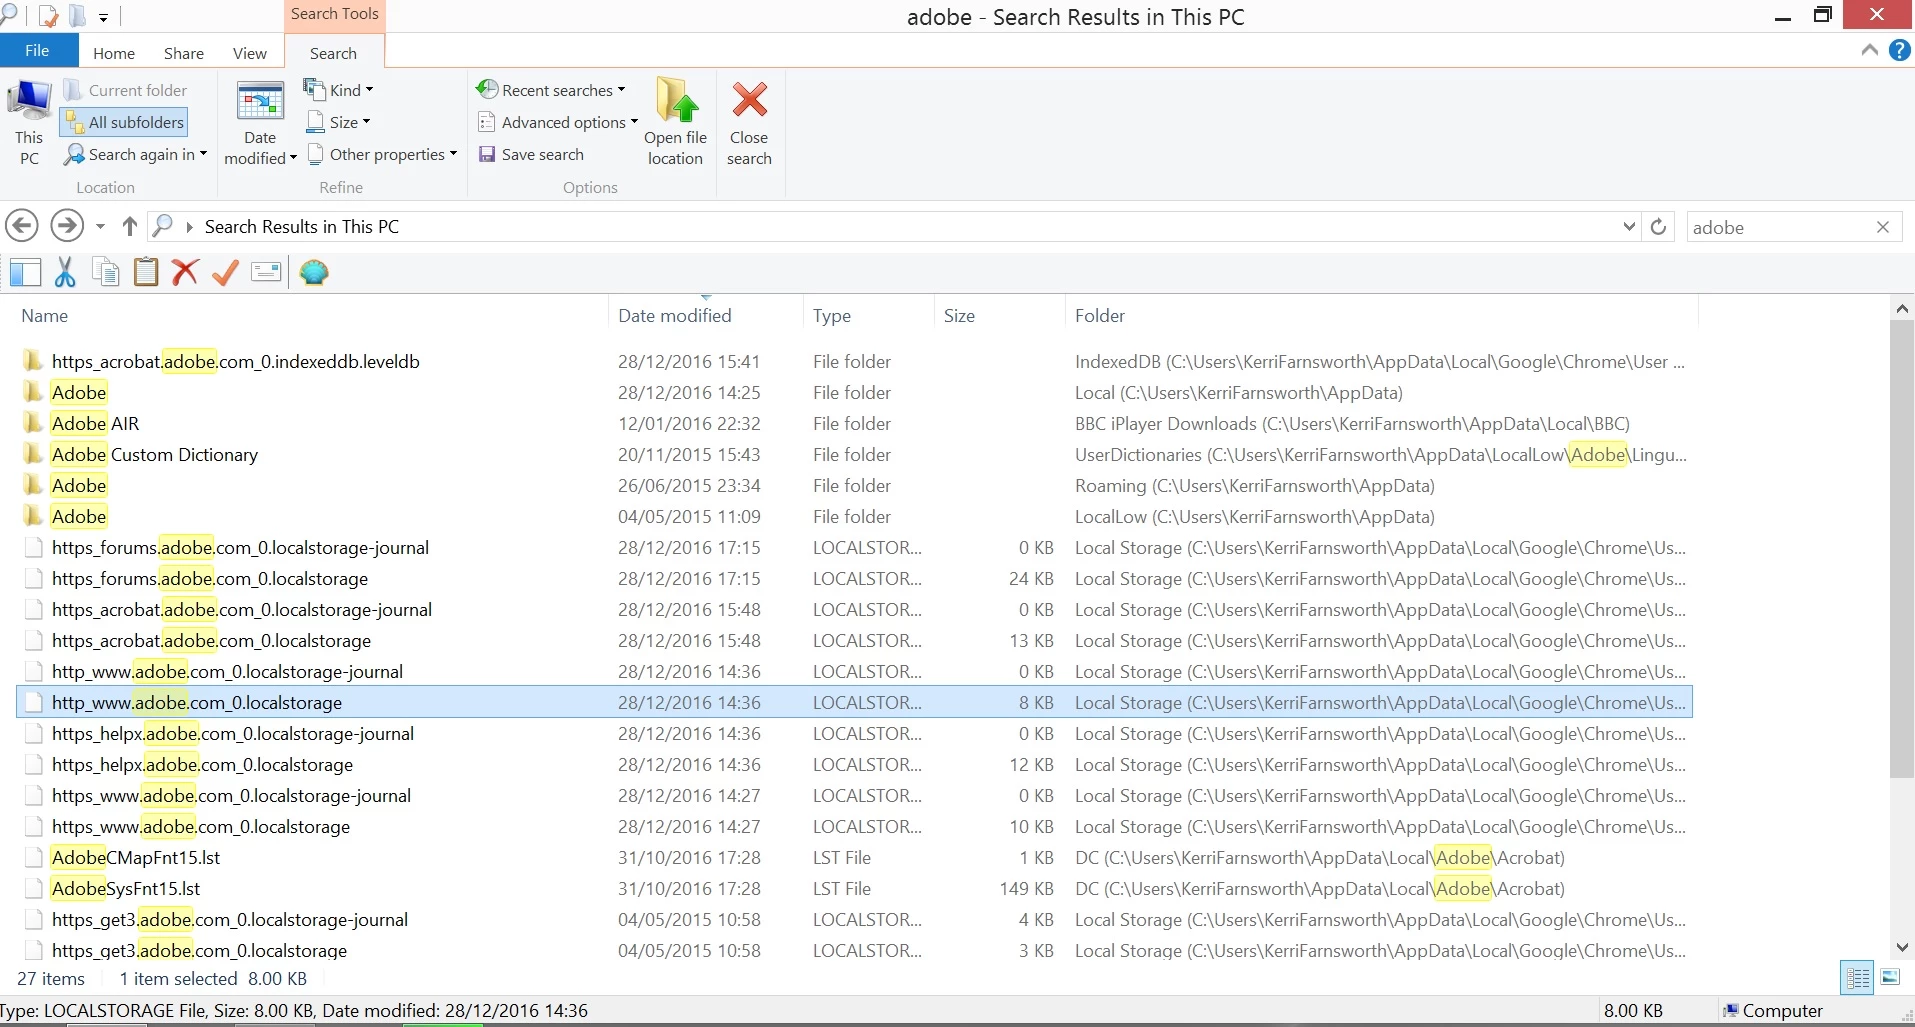Sort by the Folder column header
This screenshot has width=1915, height=1027.
click(x=1100, y=315)
